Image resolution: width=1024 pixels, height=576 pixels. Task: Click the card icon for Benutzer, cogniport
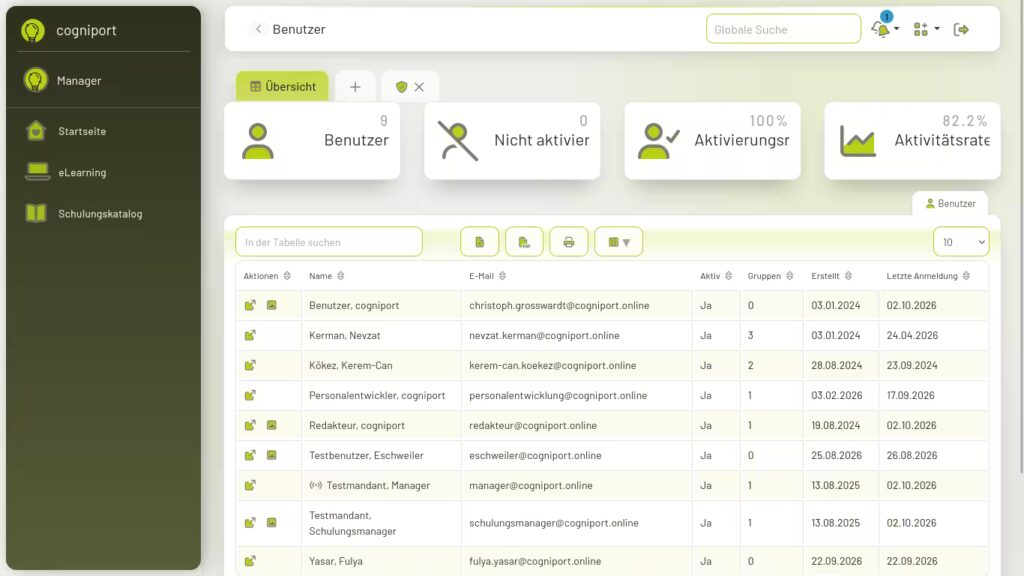pos(272,305)
